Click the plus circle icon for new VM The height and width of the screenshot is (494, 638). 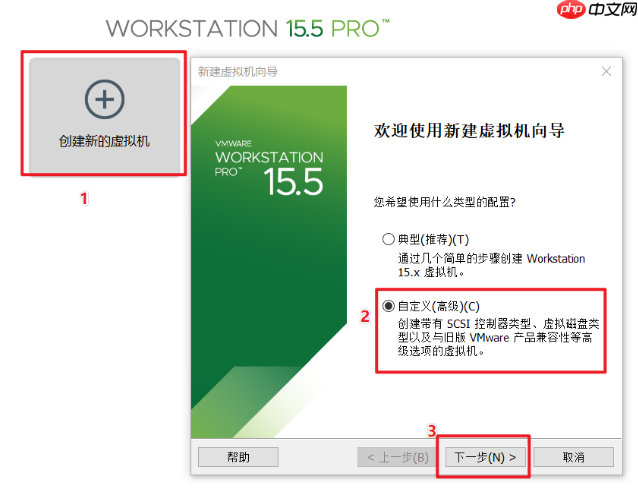tap(105, 99)
